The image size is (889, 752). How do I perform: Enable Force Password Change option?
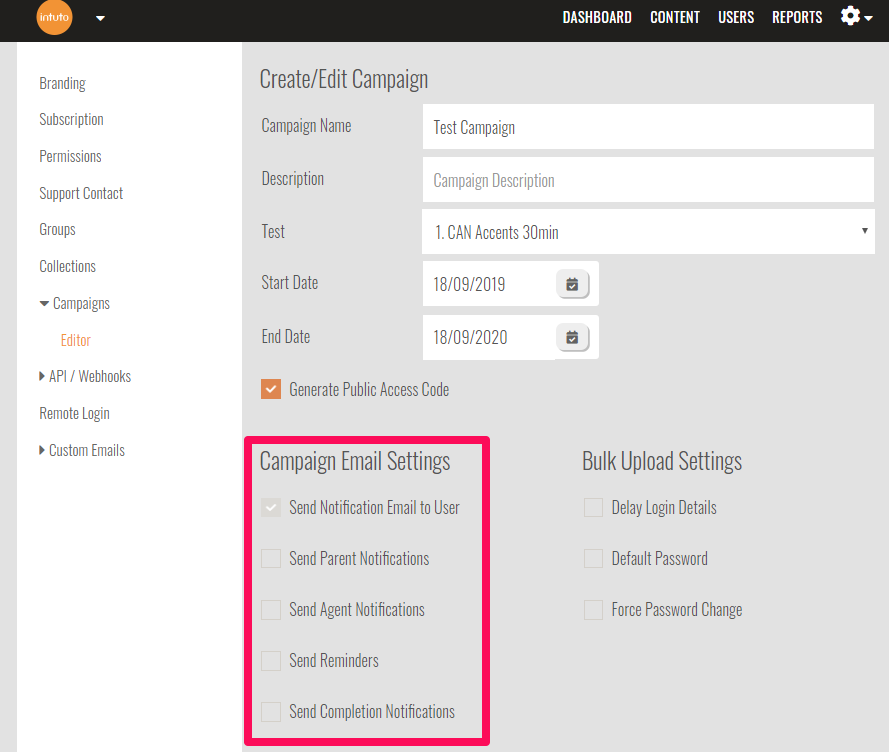click(594, 610)
